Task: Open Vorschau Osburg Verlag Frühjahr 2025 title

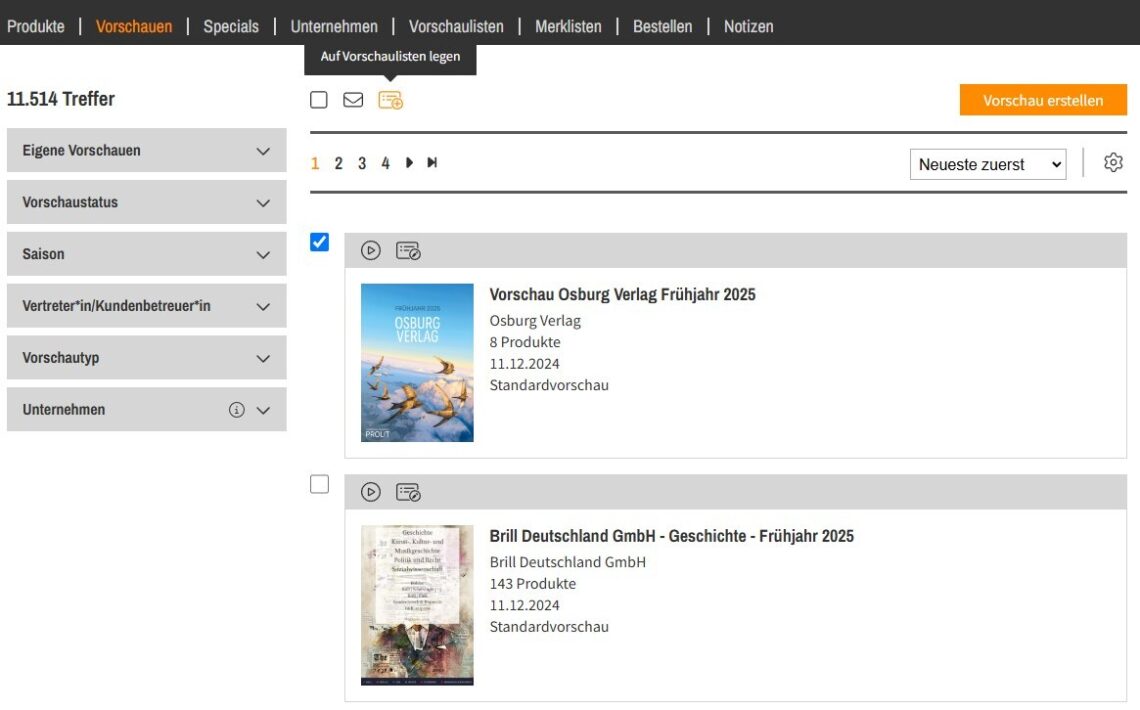Action: point(622,294)
